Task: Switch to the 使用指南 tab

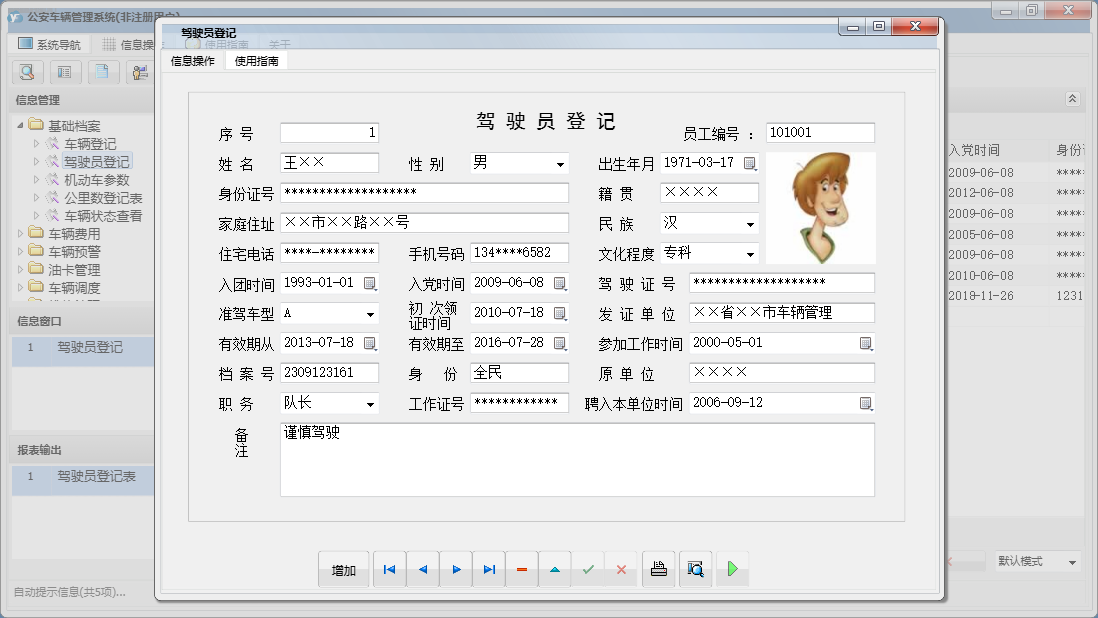Action: [x=256, y=61]
